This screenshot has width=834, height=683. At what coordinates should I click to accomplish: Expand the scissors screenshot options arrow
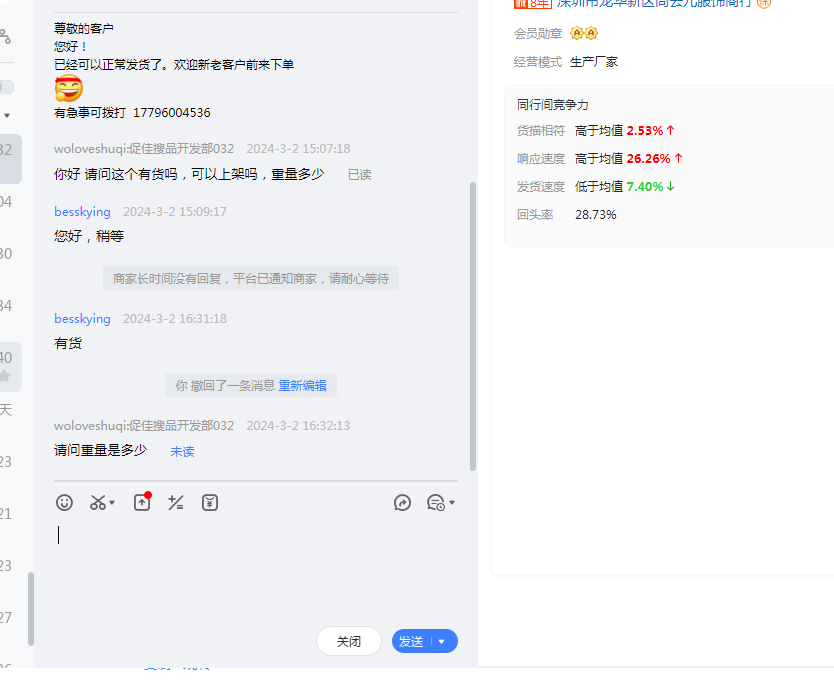click(x=112, y=503)
